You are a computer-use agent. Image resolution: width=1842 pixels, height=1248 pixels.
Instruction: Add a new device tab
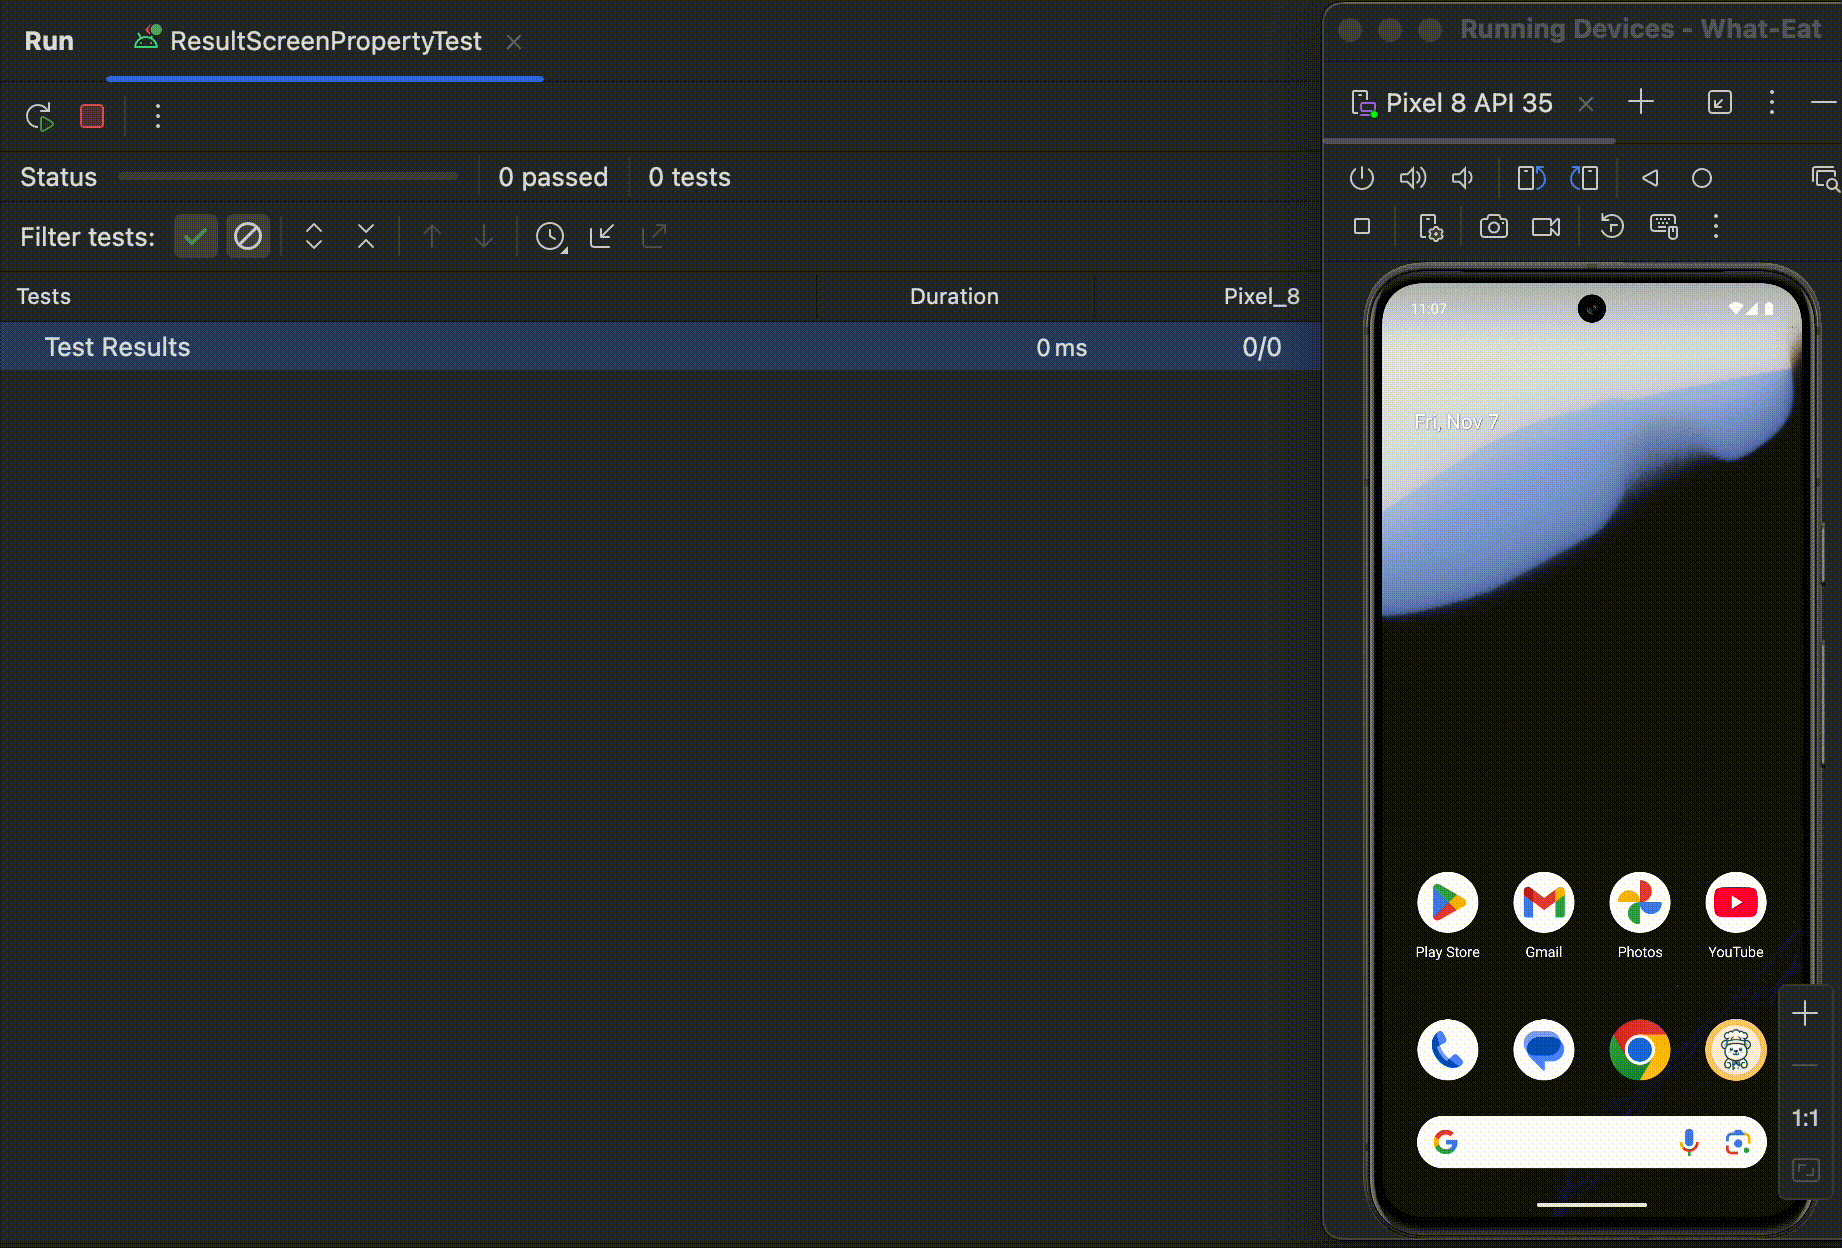pos(1641,102)
